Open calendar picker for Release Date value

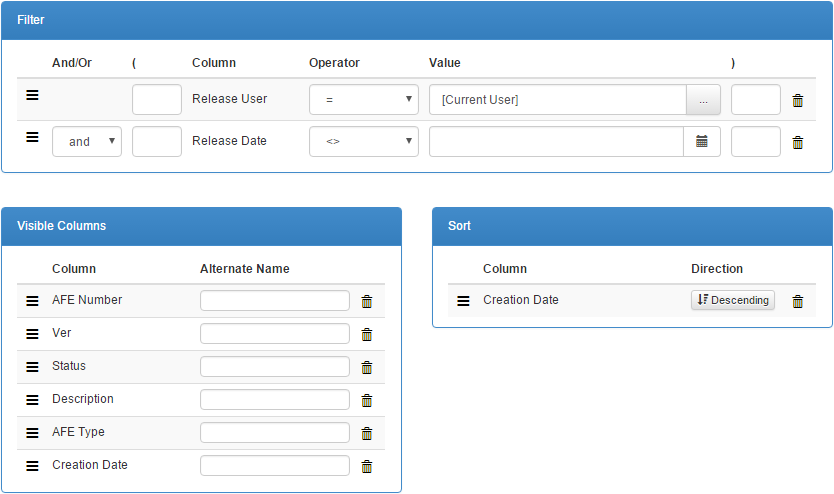(x=702, y=142)
